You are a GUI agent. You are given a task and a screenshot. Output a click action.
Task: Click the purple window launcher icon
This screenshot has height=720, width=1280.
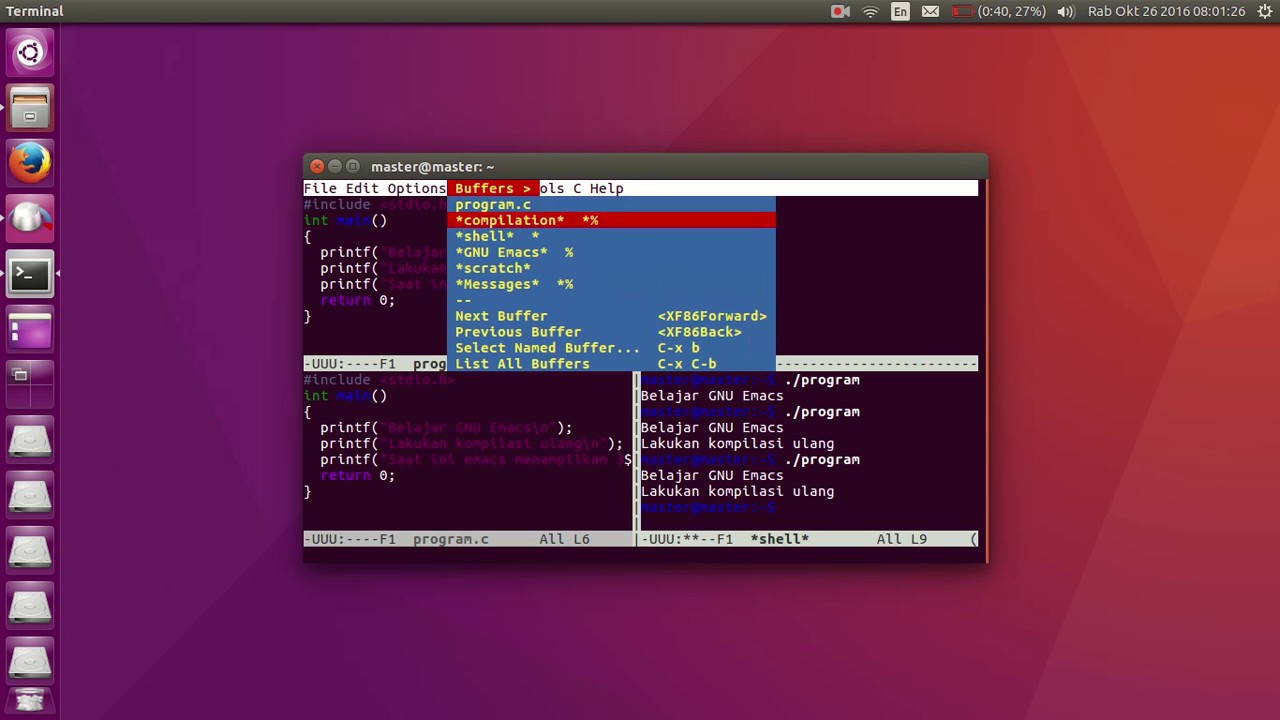coord(29,328)
